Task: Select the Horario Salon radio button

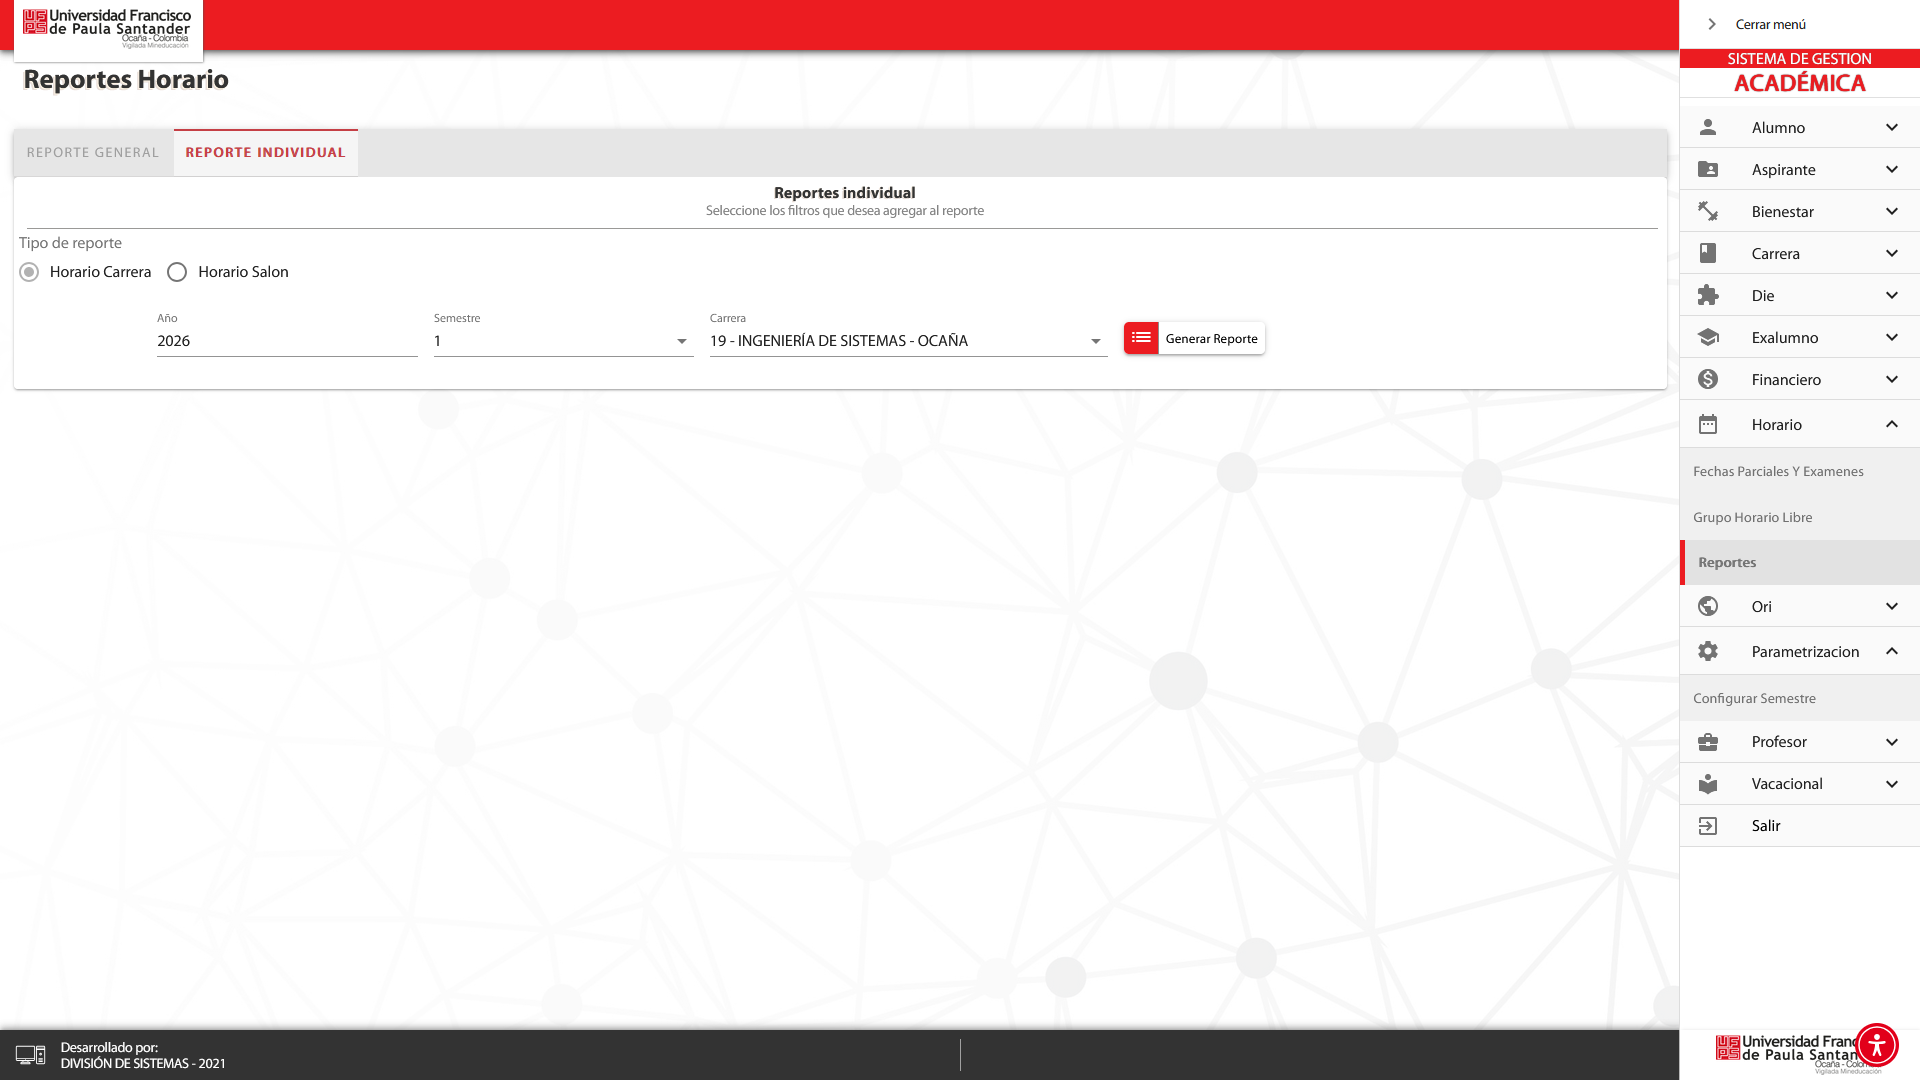Action: (x=177, y=272)
